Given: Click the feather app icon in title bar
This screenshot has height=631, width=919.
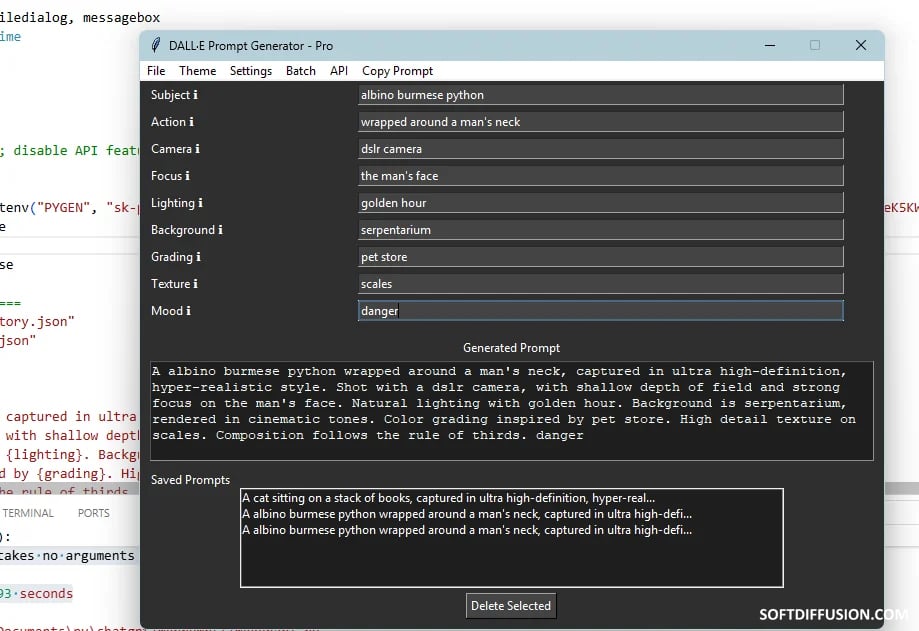Looking at the screenshot, I should tap(155, 45).
